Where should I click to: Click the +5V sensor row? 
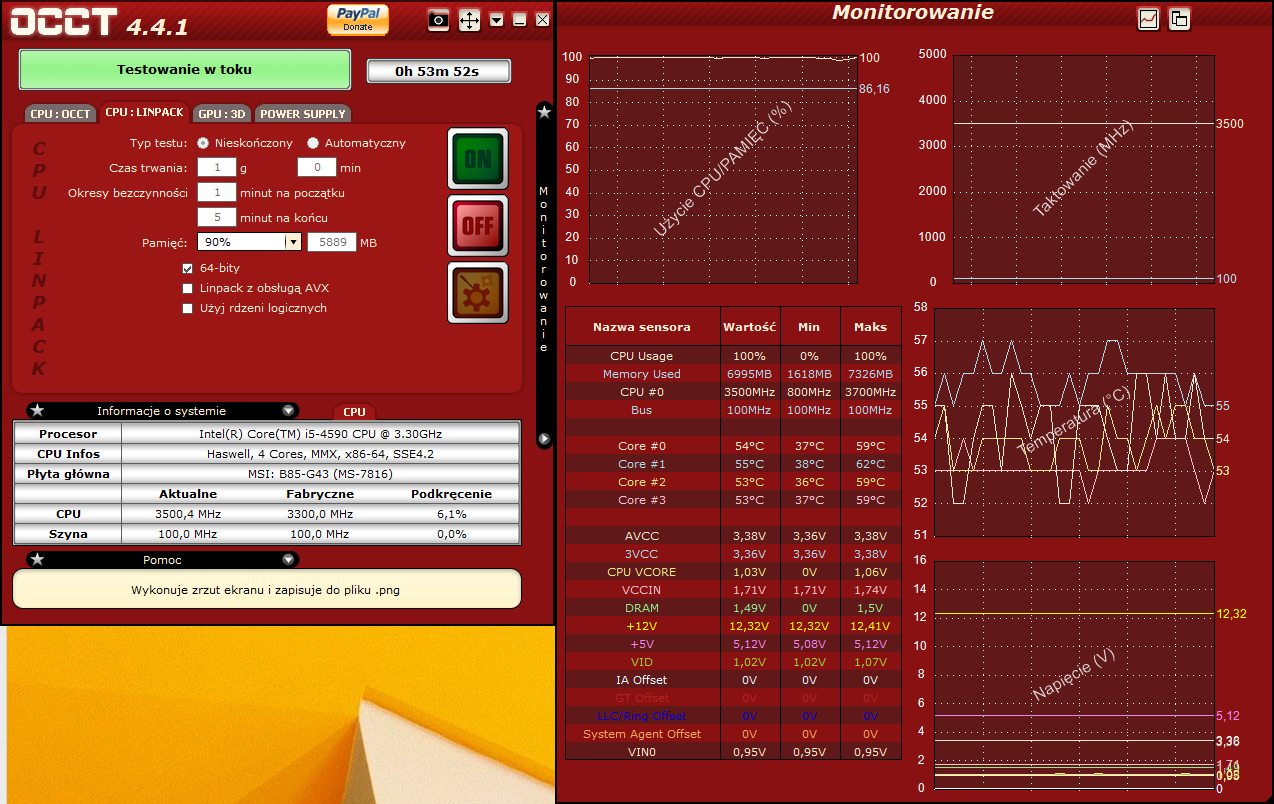733,644
